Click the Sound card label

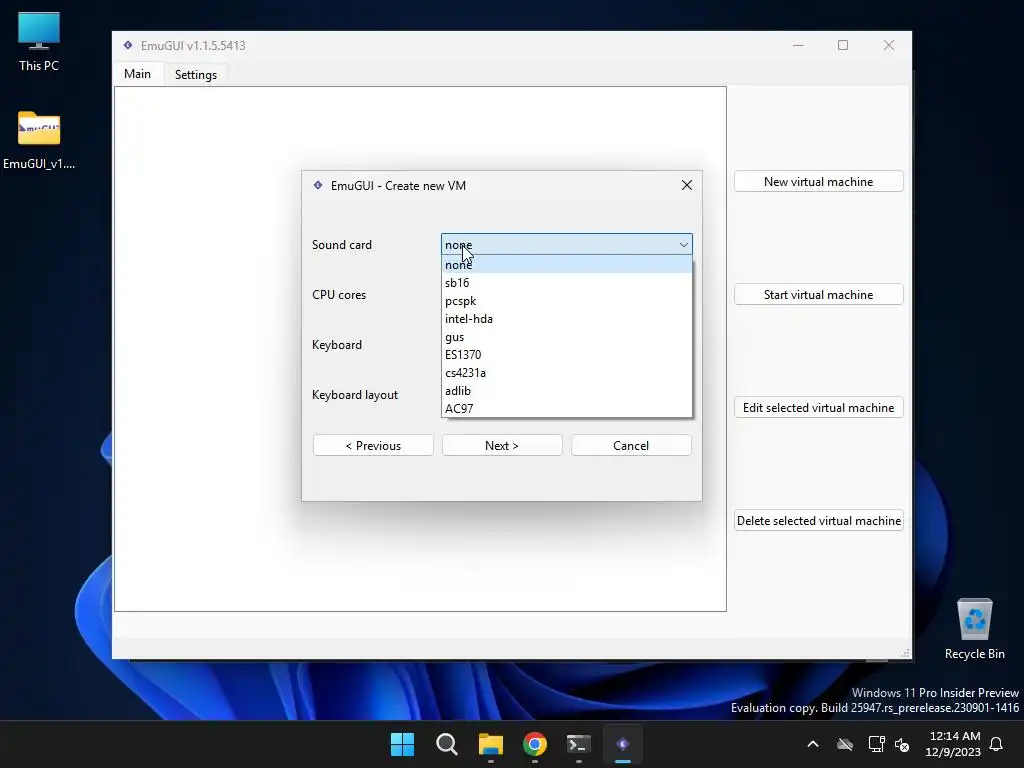[x=342, y=245]
